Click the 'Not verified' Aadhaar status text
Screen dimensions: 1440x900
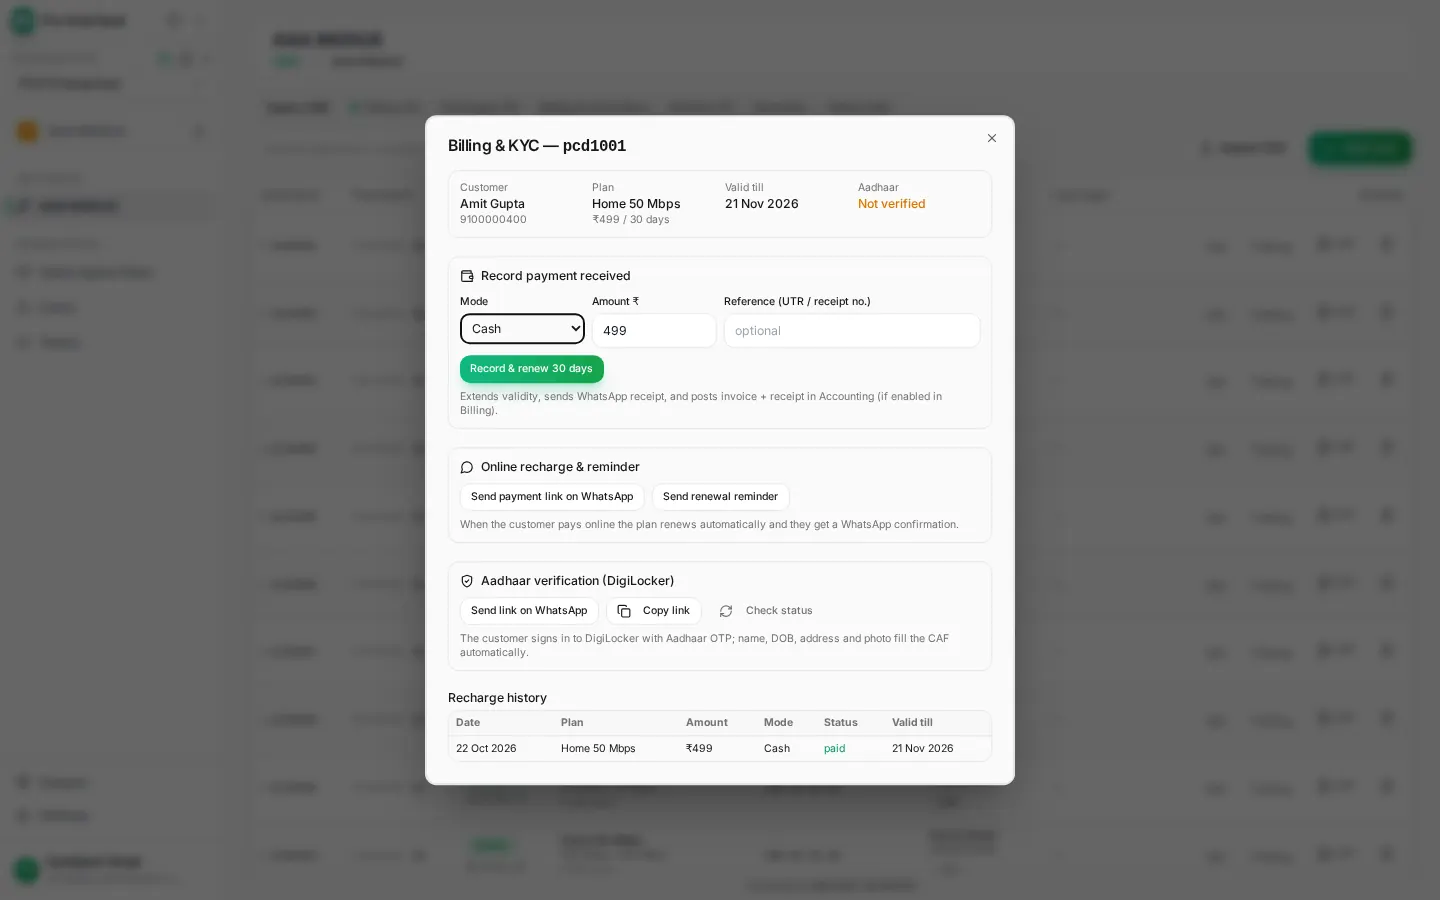pos(891,204)
